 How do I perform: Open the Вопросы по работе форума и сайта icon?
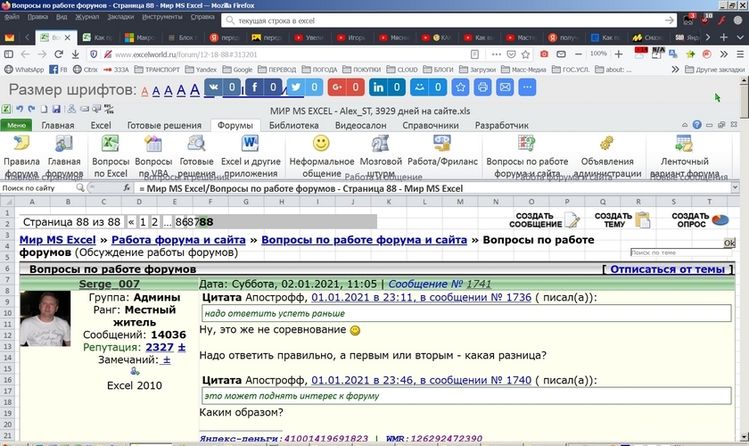pyautogui.click(x=527, y=143)
